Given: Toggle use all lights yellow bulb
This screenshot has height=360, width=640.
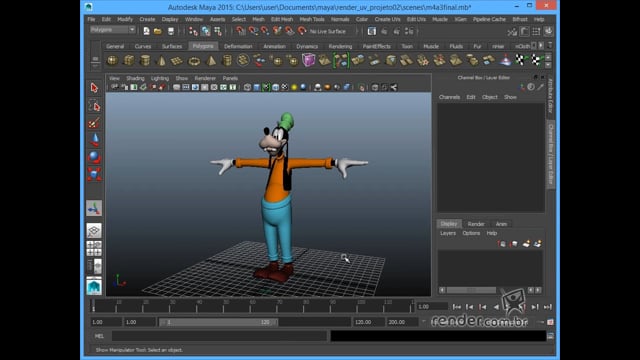Looking at the screenshot, I should (x=294, y=87).
